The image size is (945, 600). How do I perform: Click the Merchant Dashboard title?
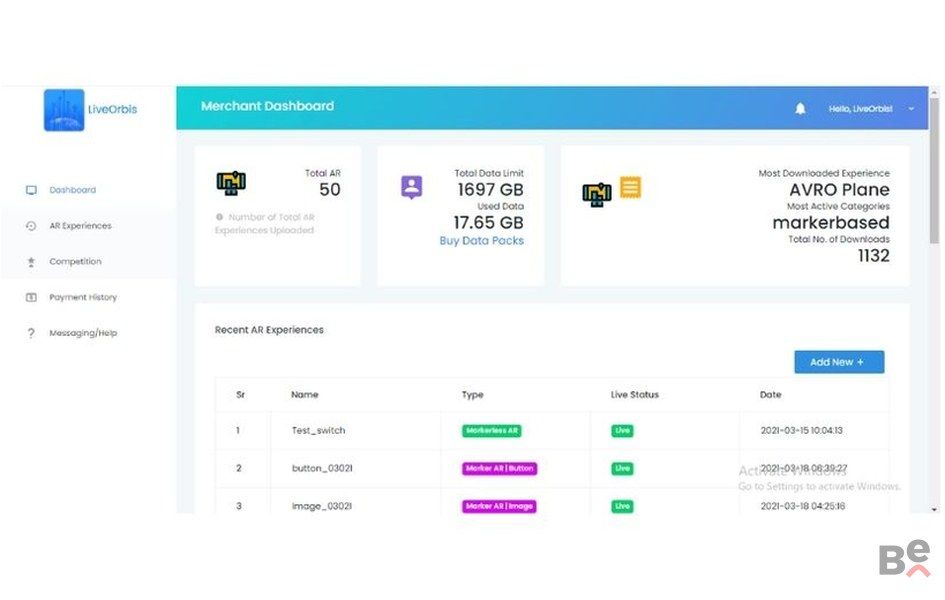268,106
